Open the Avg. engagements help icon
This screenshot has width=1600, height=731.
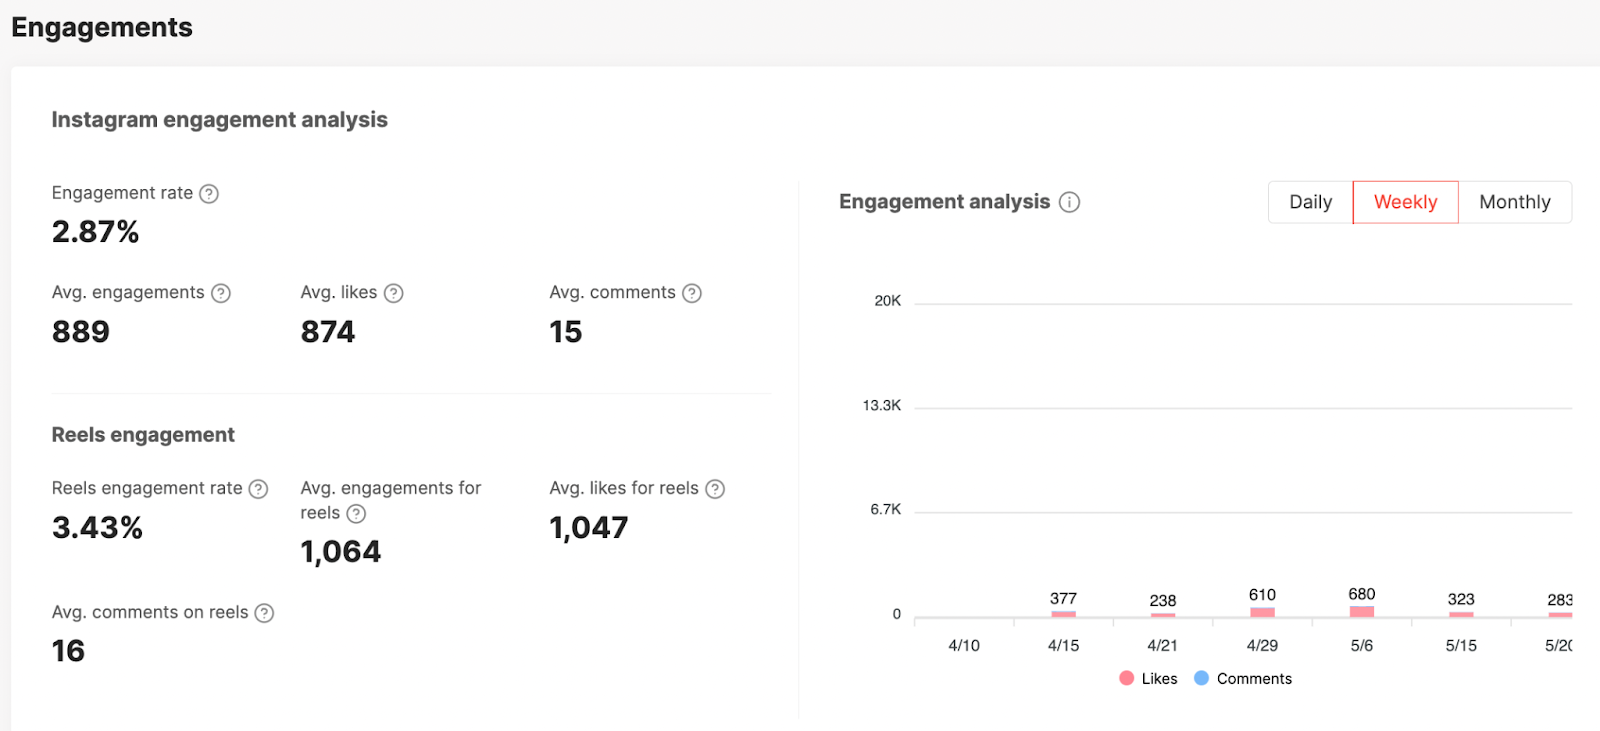coord(221,293)
